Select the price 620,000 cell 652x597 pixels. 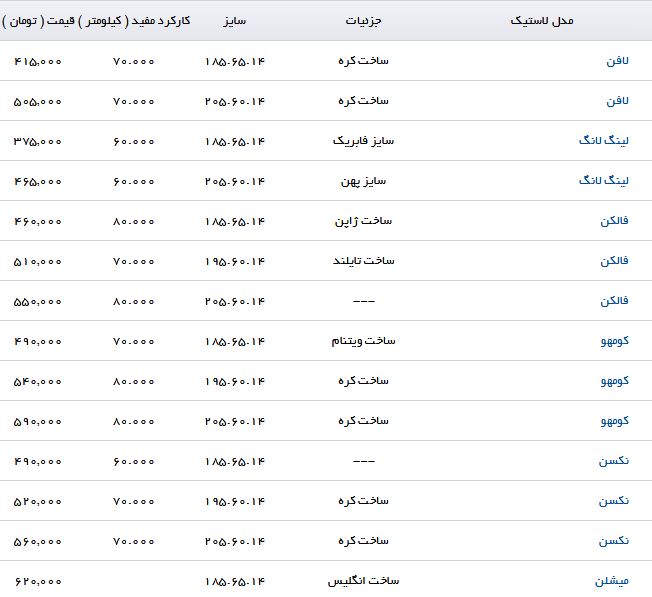tap(37, 581)
